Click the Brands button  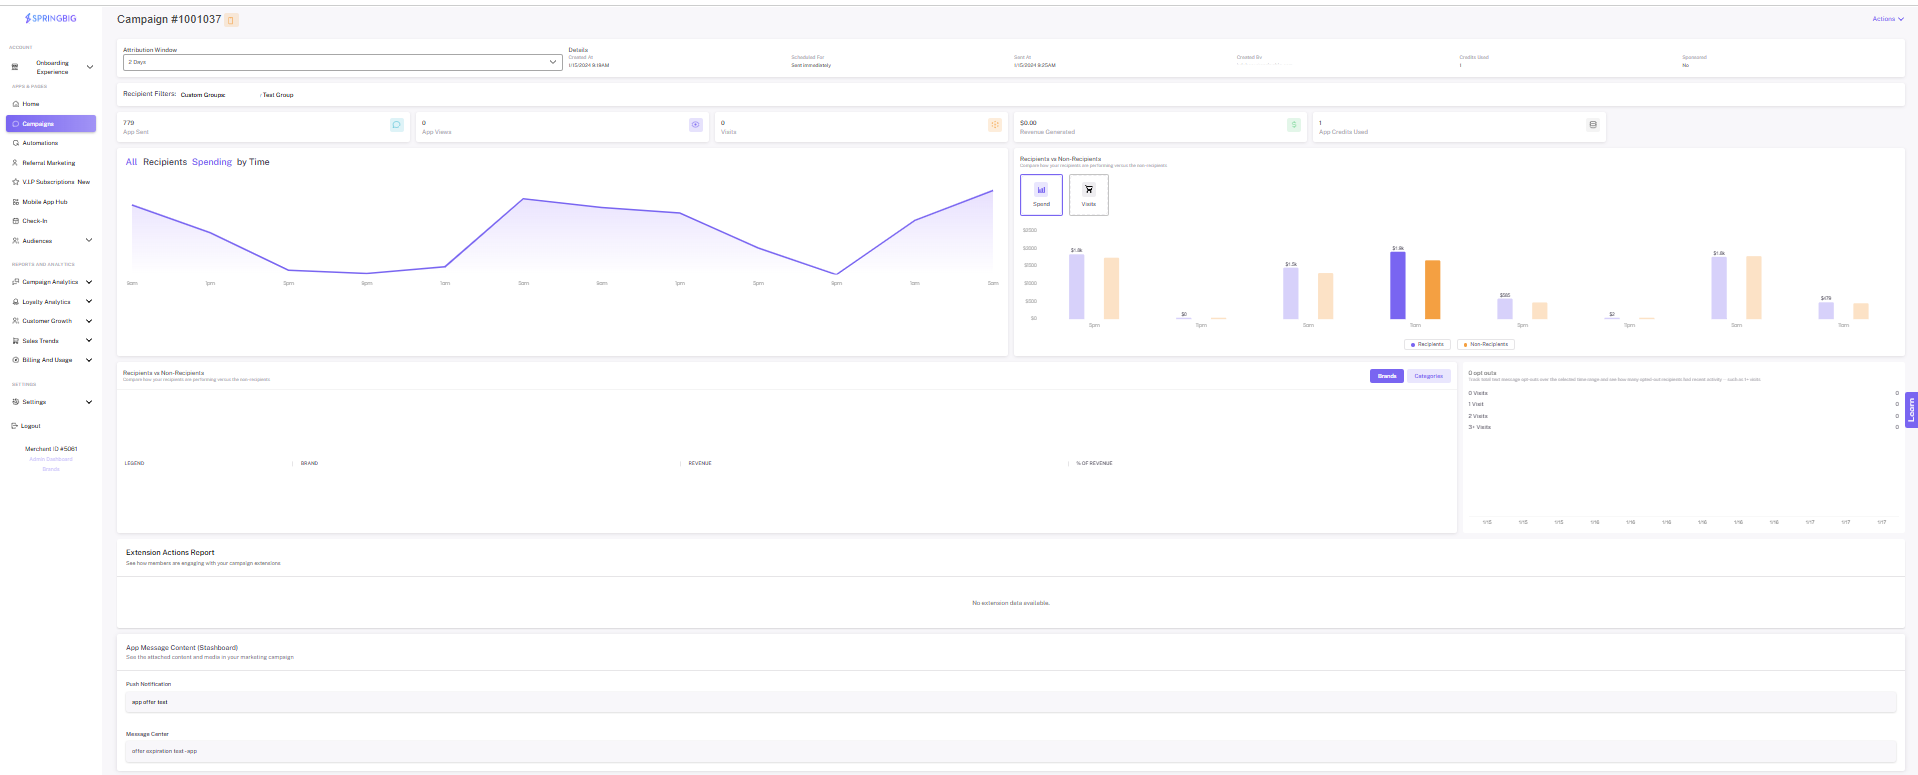pyautogui.click(x=1387, y=376)
